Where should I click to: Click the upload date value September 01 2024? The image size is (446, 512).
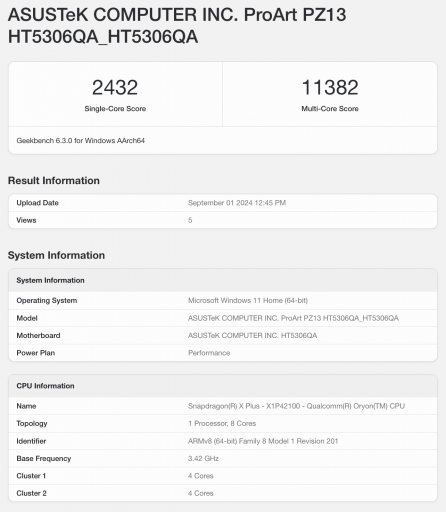(237, 203)
